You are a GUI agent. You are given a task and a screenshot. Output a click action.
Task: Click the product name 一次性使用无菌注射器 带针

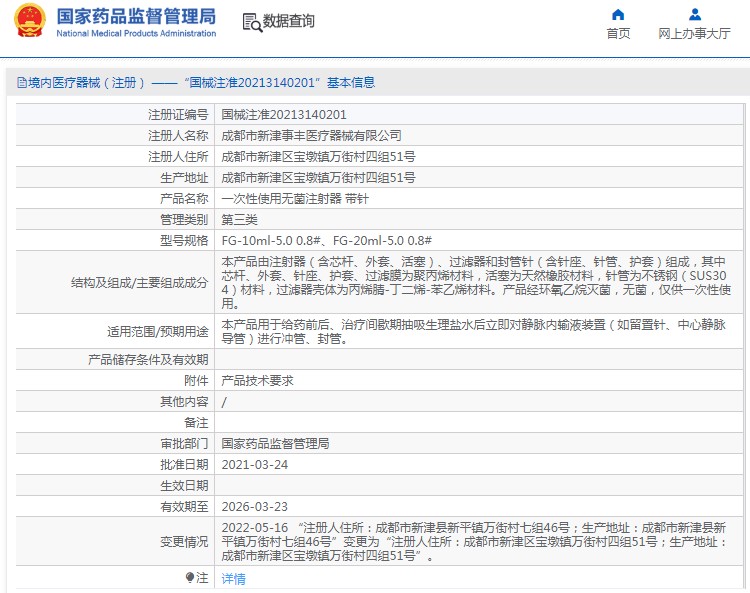pyautogui.click(x=295, y=198)
